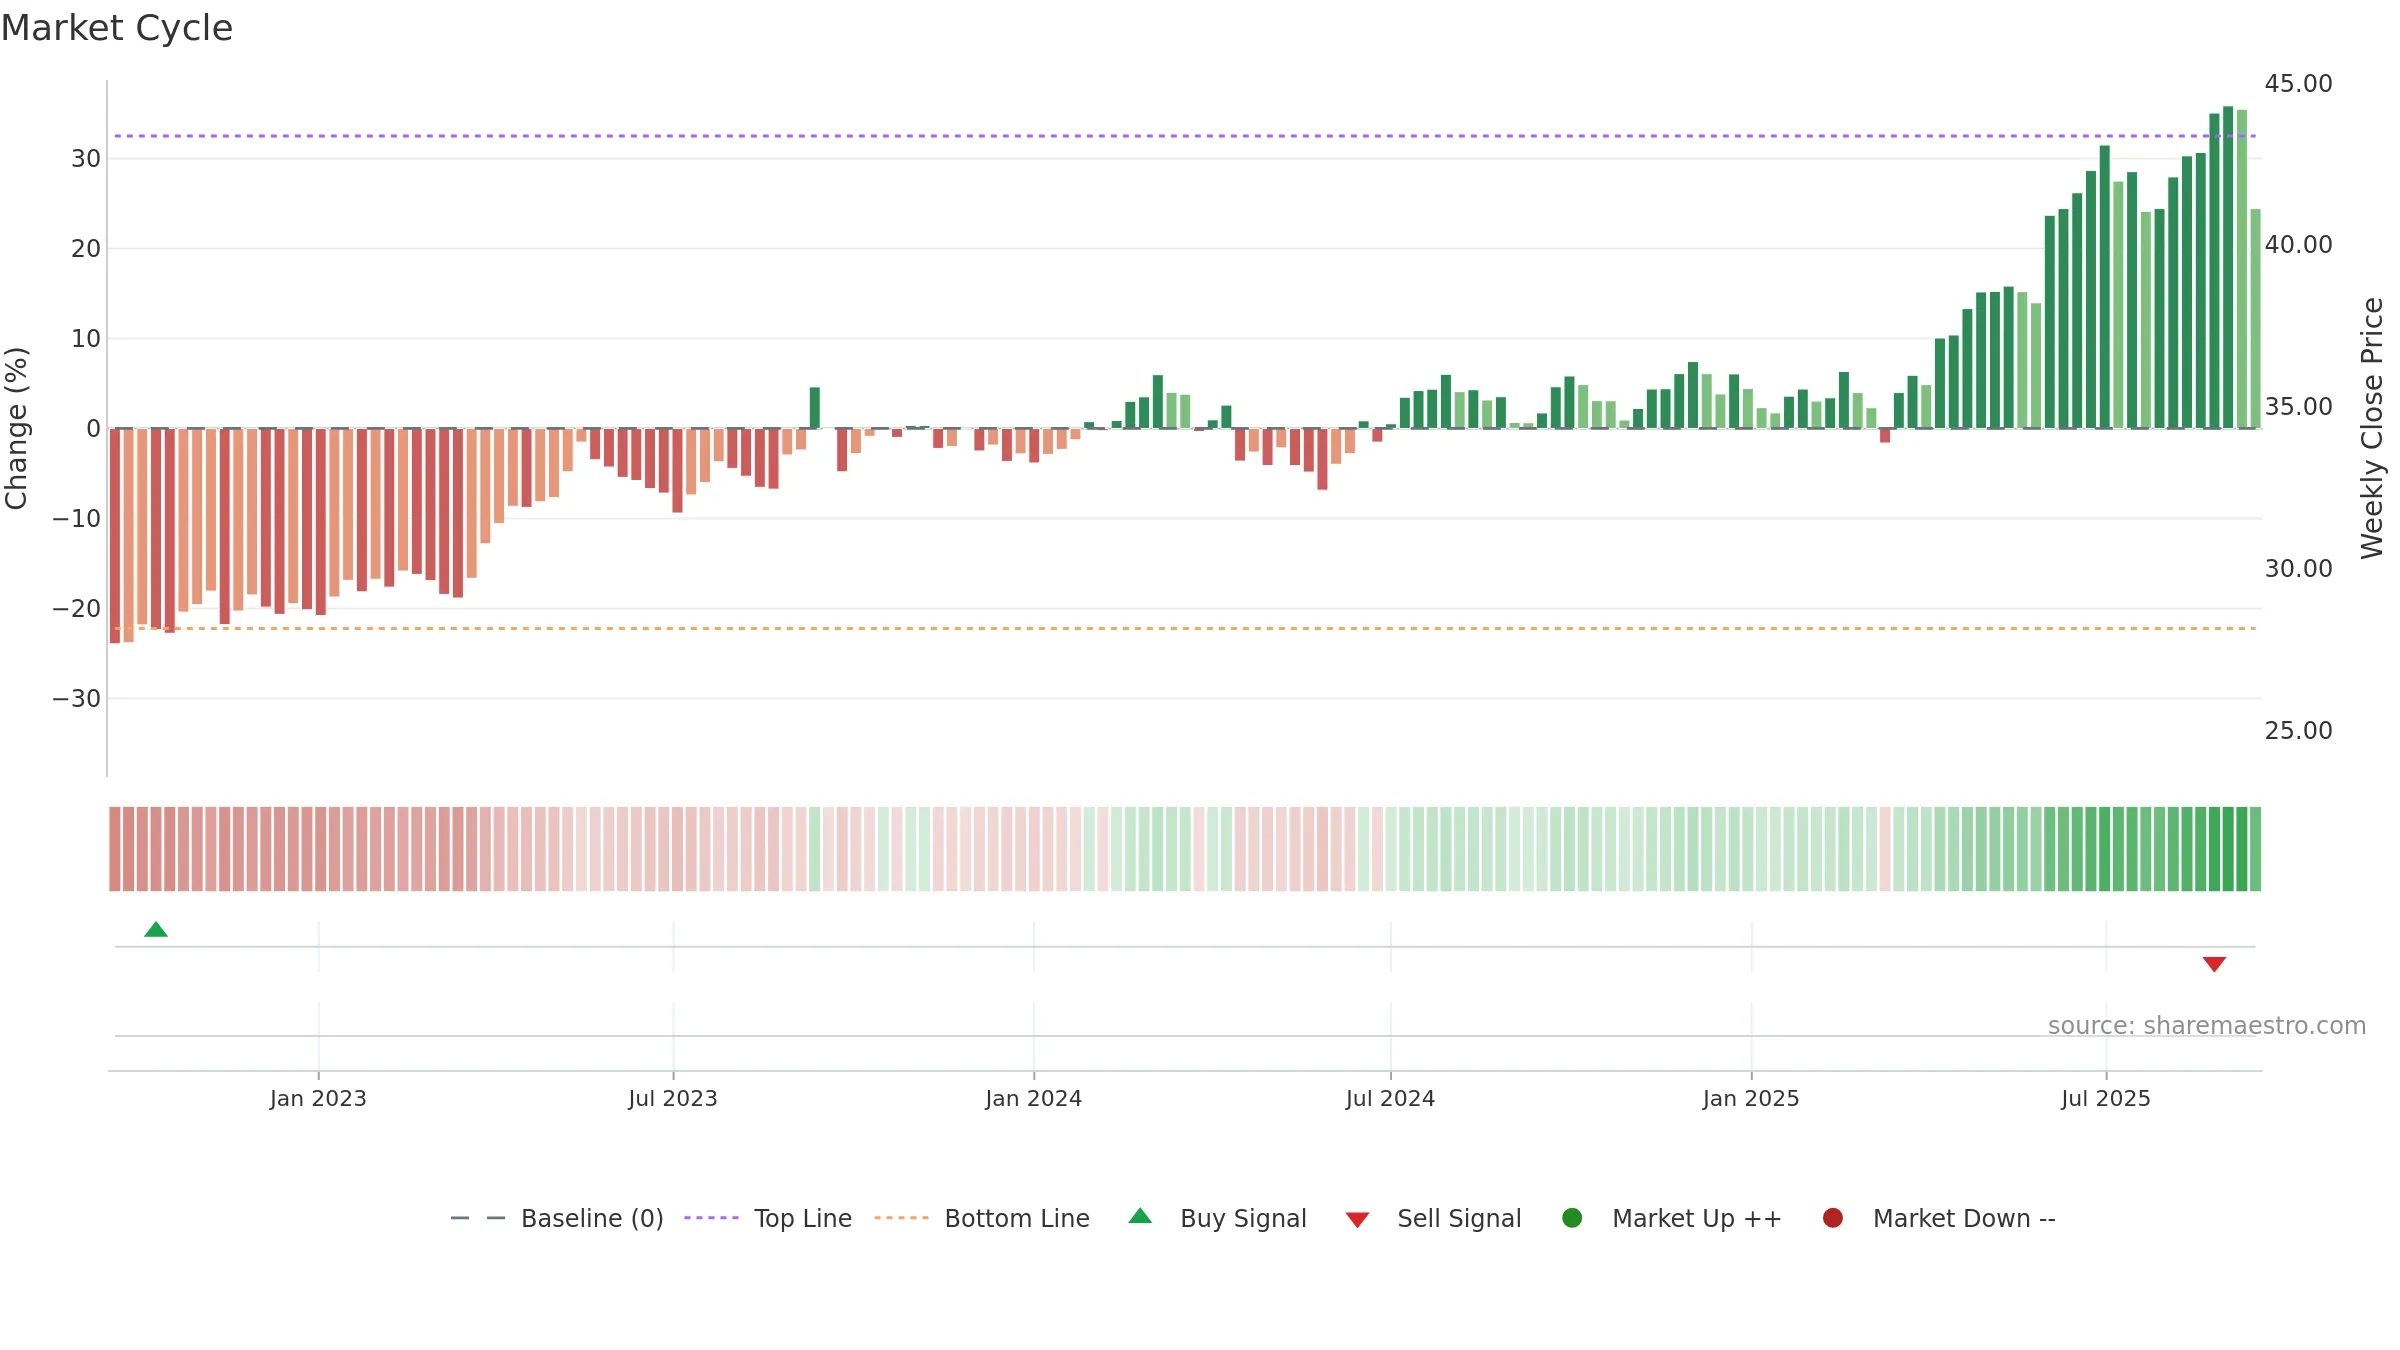Image resolution: width=2400 pixels, height=1350 pixels.
Task: Click the orange dotted Bottom Line swatch
Action: (901, 1218)
